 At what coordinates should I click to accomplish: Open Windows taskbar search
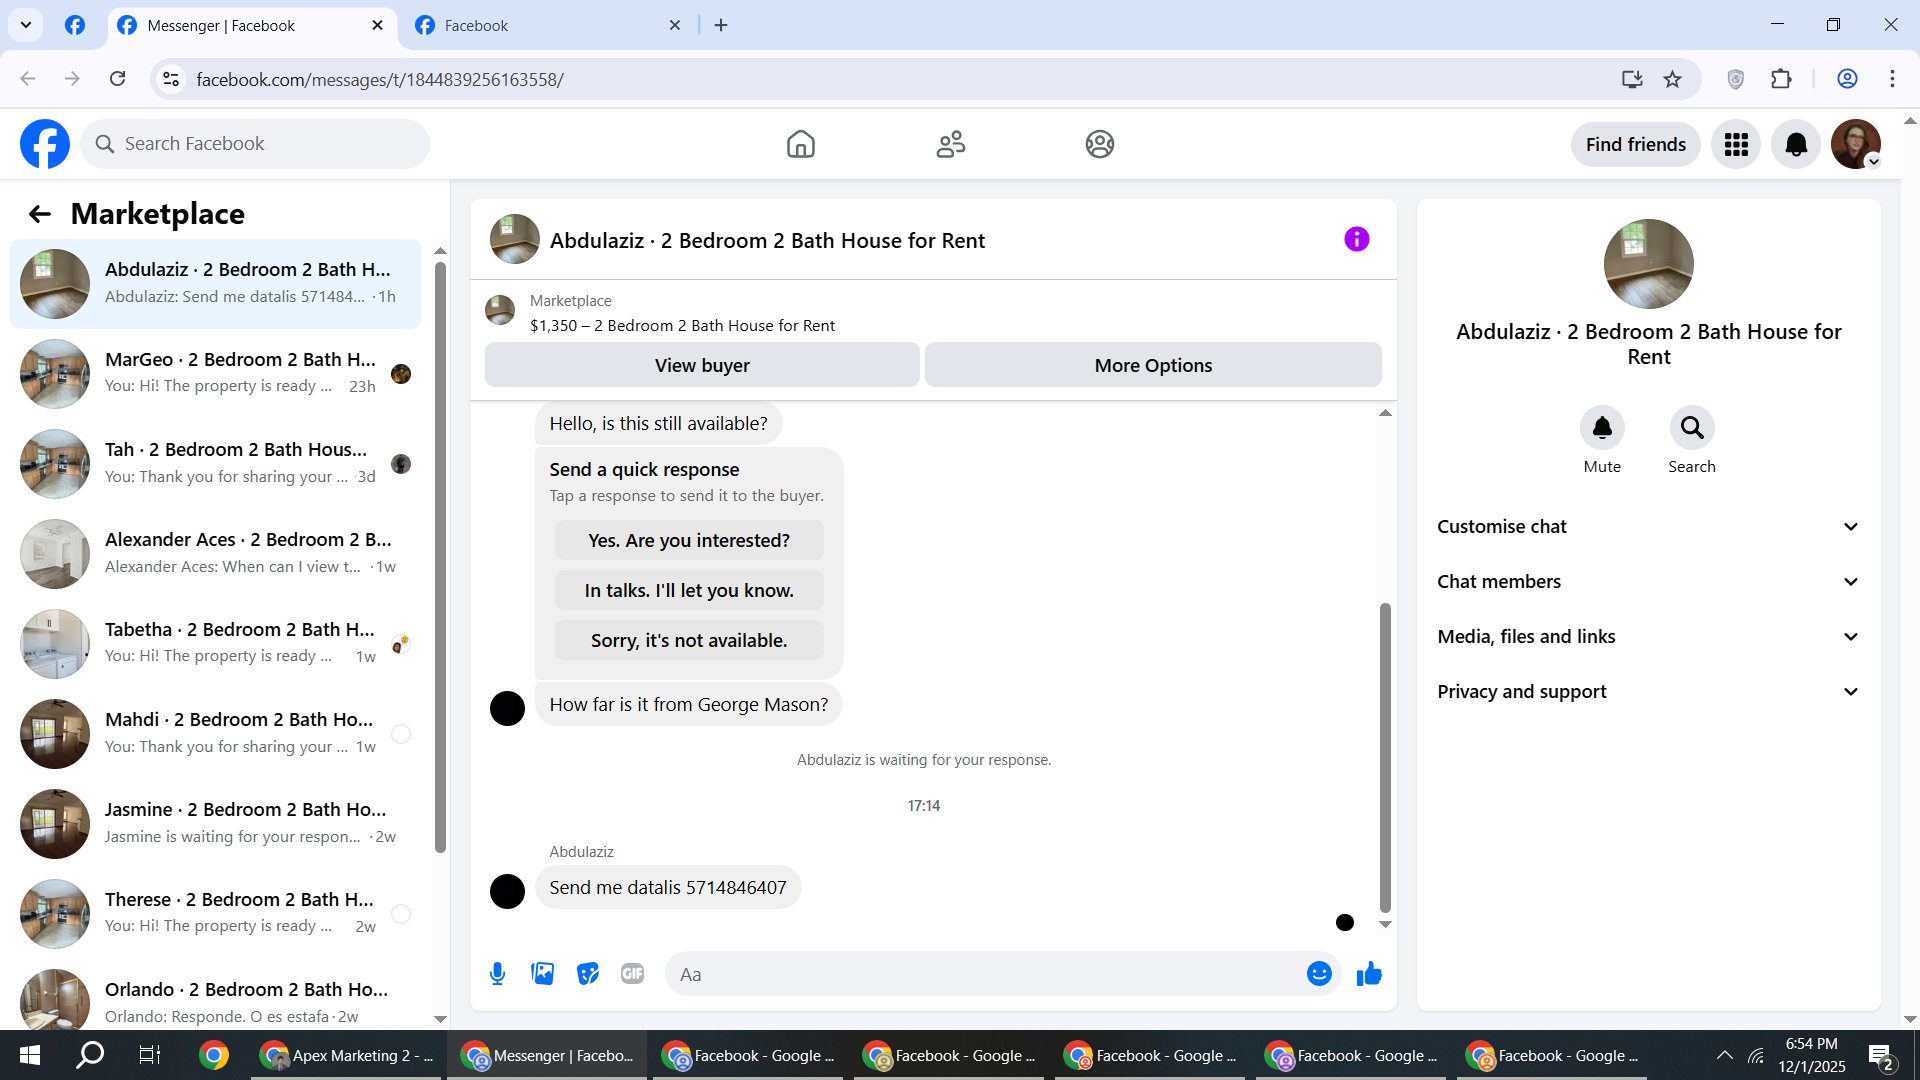point(90,1055)
